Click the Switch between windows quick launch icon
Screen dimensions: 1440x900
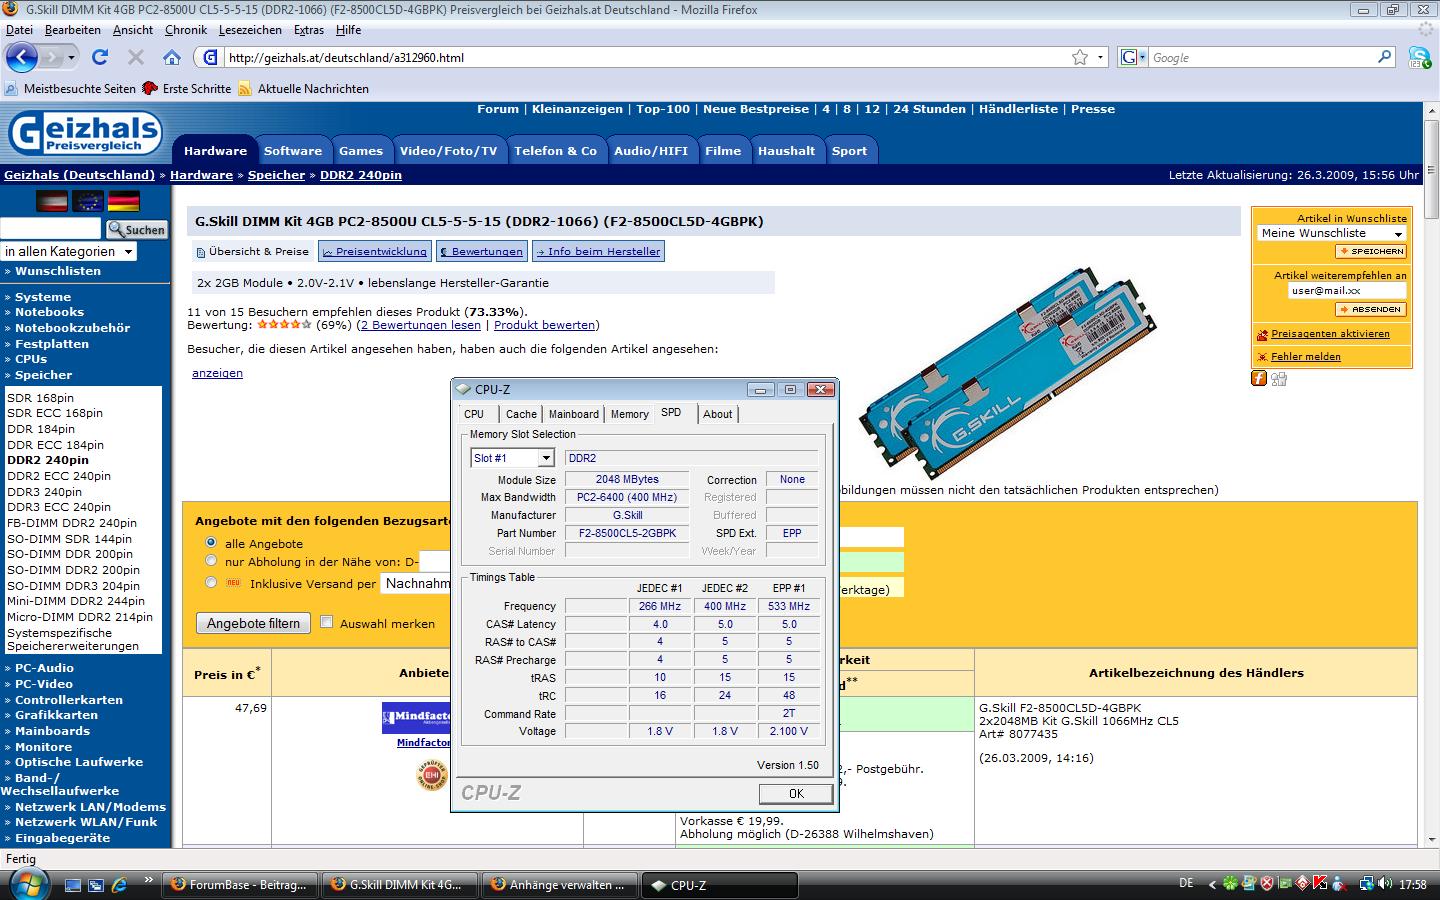tap(96, 885)
